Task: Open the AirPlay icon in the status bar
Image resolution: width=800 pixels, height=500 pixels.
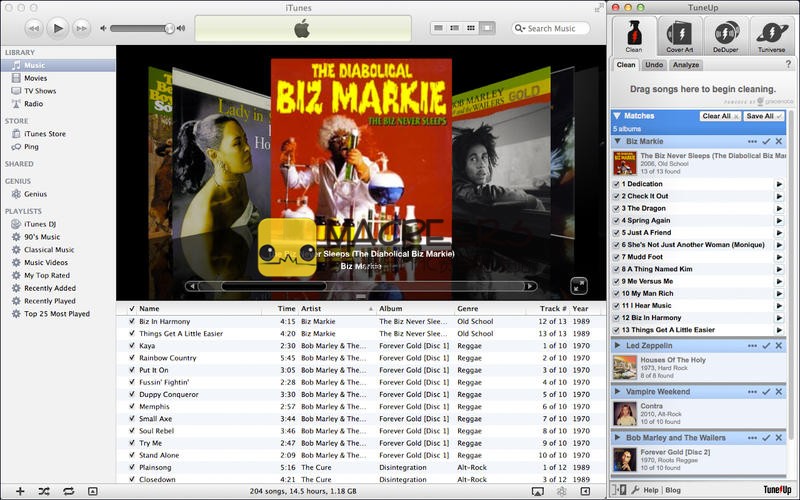Action: click(x=537, y=491)
